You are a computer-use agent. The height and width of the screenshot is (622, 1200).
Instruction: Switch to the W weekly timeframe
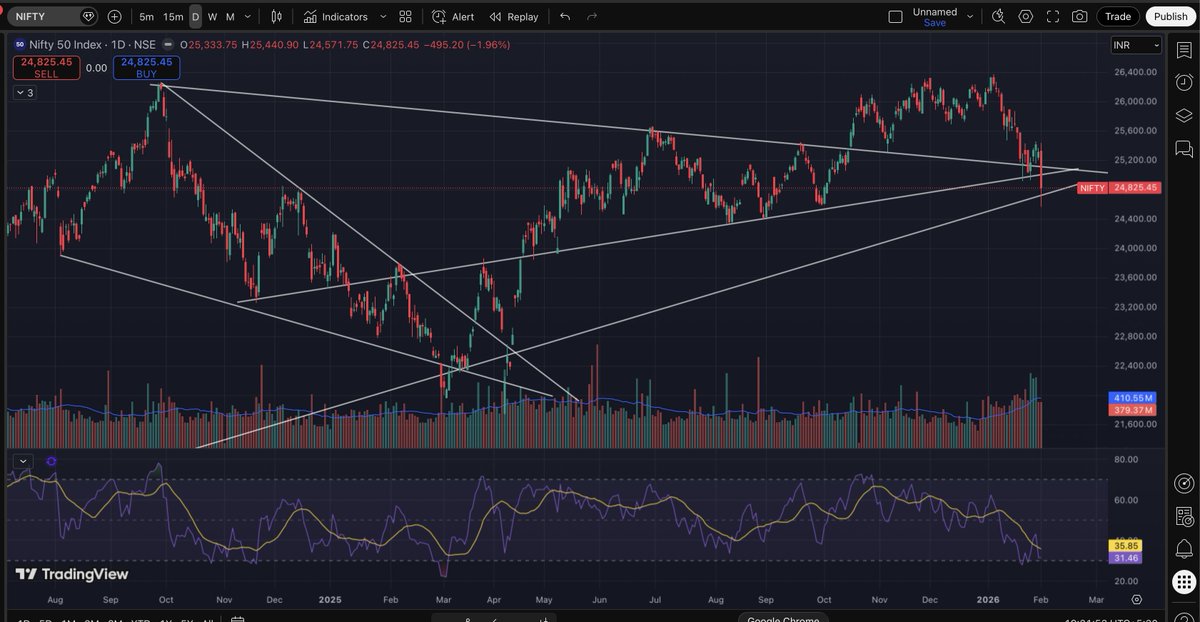(212, 16)
